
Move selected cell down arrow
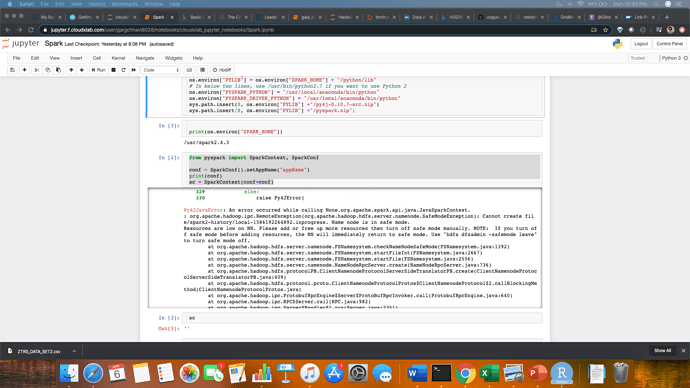click(x=82, y=70)
